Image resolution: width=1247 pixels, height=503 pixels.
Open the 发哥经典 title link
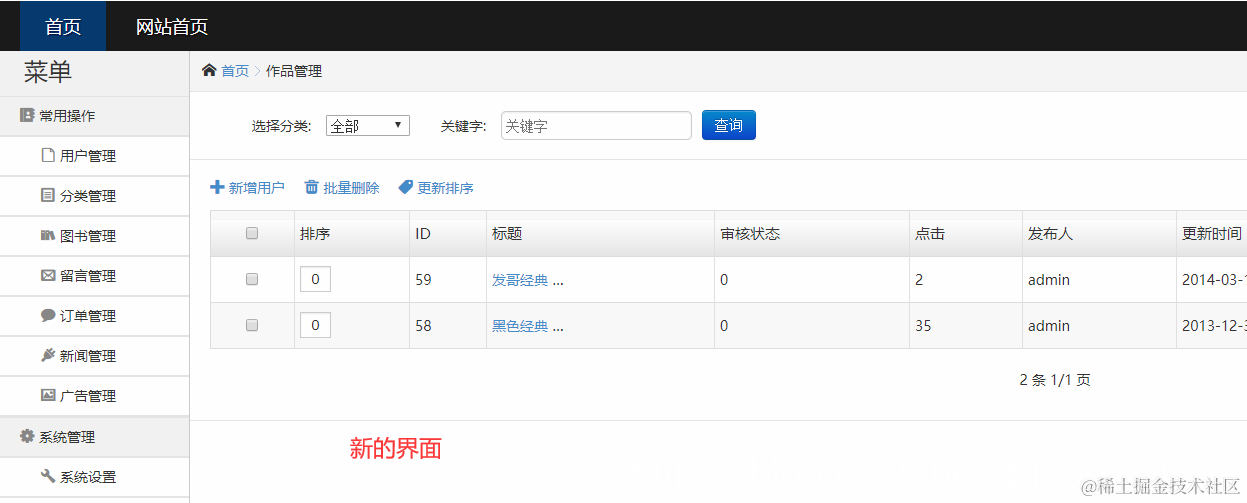[520, 280]
